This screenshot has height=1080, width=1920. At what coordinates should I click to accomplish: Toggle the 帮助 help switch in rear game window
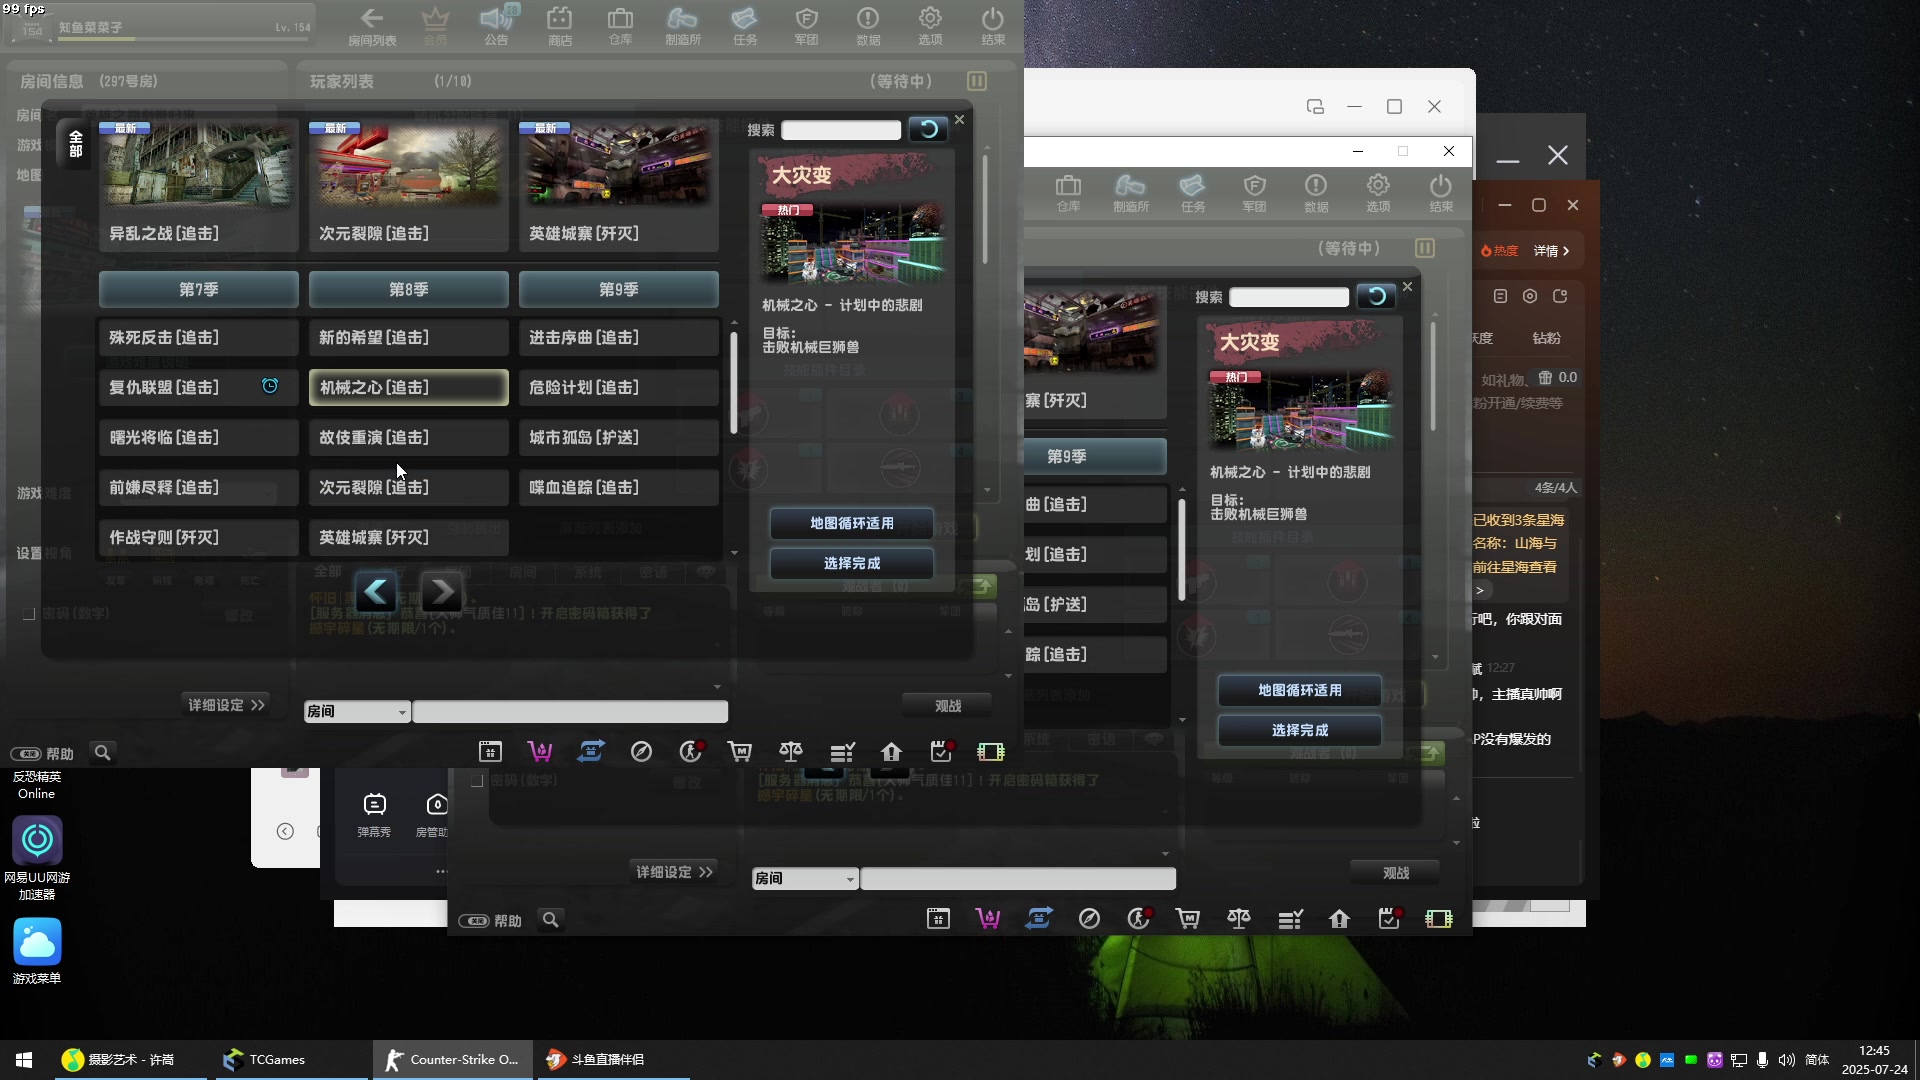point(474,920)
